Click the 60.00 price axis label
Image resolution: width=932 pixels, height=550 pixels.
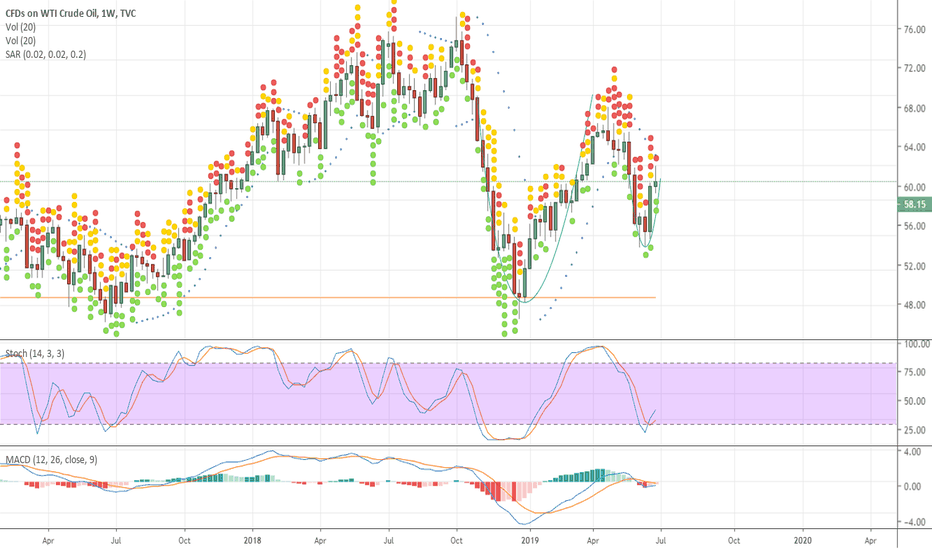[914, 187]
